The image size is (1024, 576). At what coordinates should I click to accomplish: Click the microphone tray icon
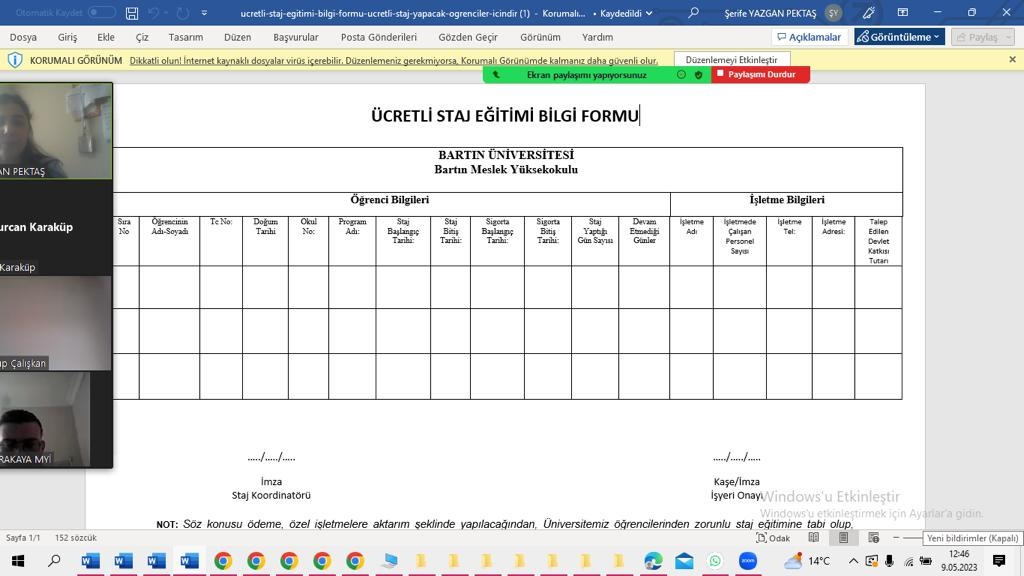889,561
